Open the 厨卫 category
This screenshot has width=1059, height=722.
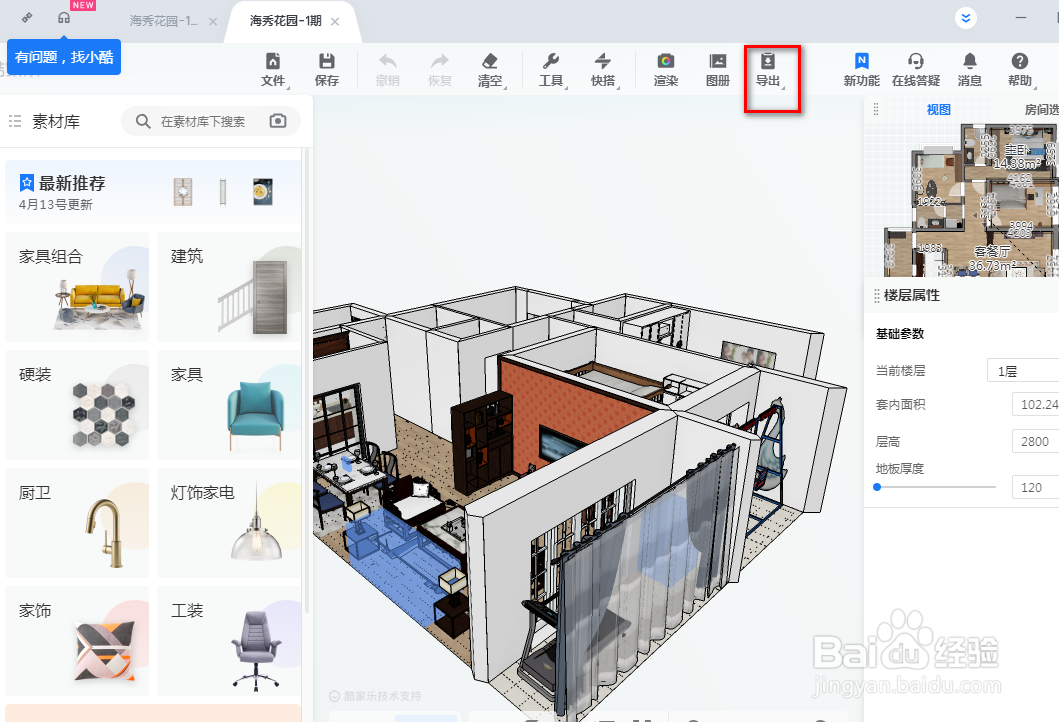[x=77, y=523]
